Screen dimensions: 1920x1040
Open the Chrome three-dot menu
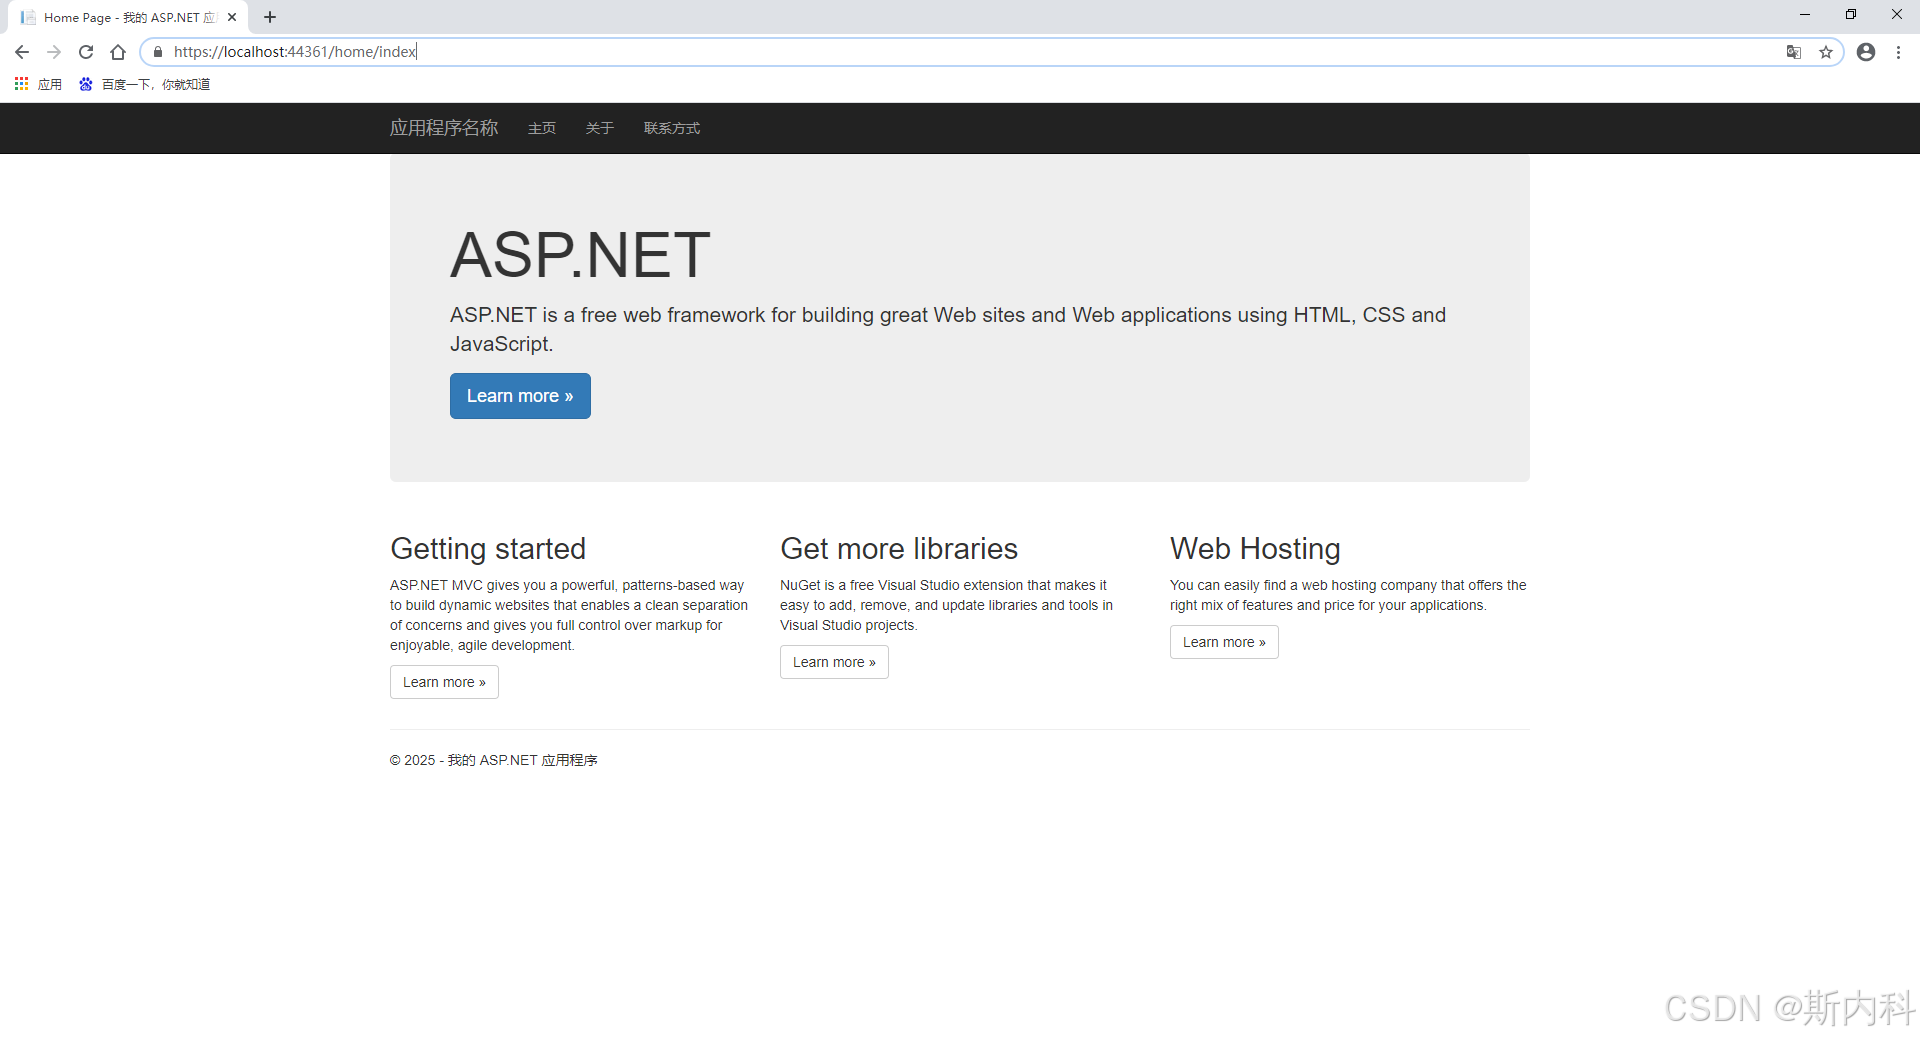coord(1898,52)
